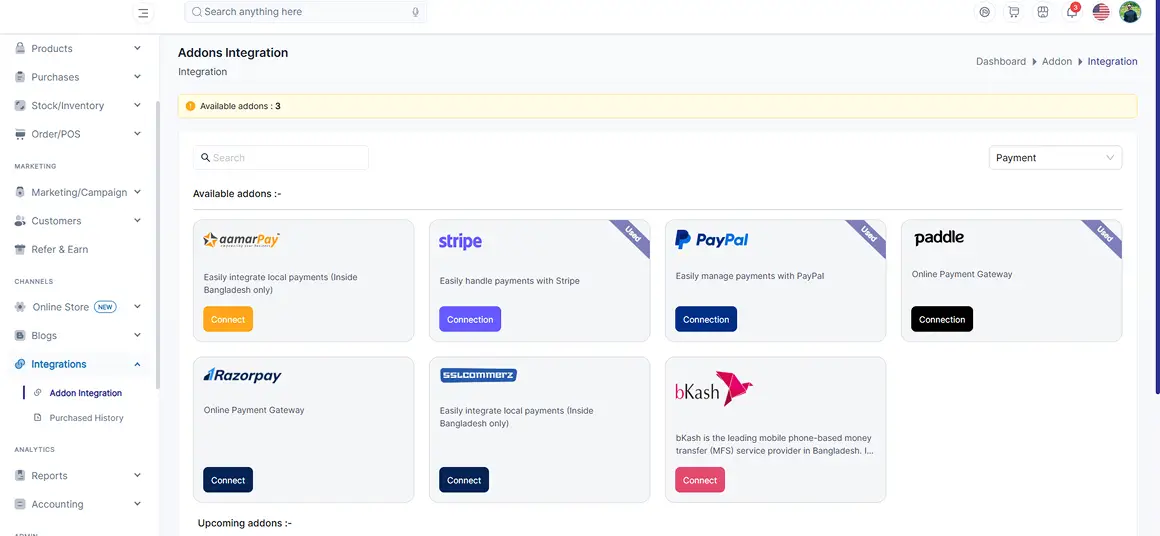This screenshot has width=1160, height=536.
Task: Click the circular icon left of the cart
Action: 984,12
